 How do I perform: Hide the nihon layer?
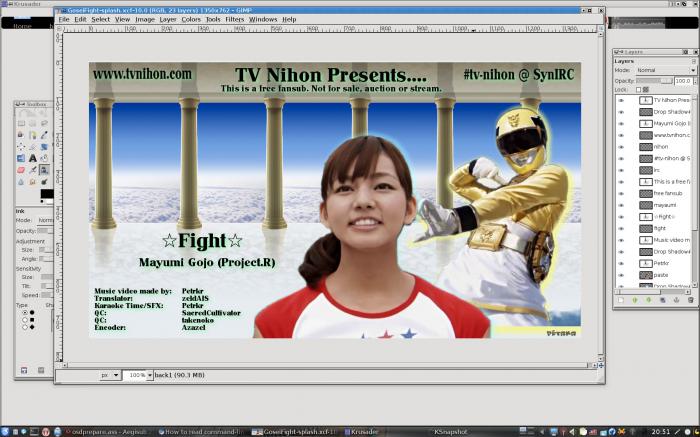point(621,147)
